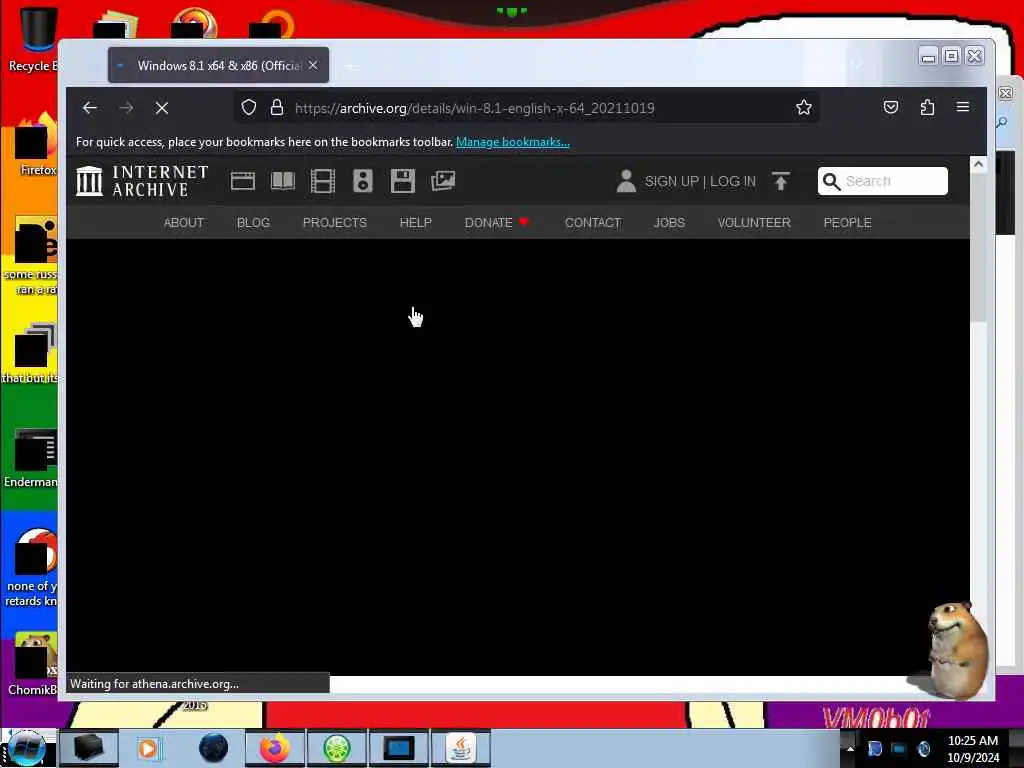The image size is (1024, 768).
Task: Select the Windows 8.1 x64 & x86 tab
Action: [x=218, y=65]
